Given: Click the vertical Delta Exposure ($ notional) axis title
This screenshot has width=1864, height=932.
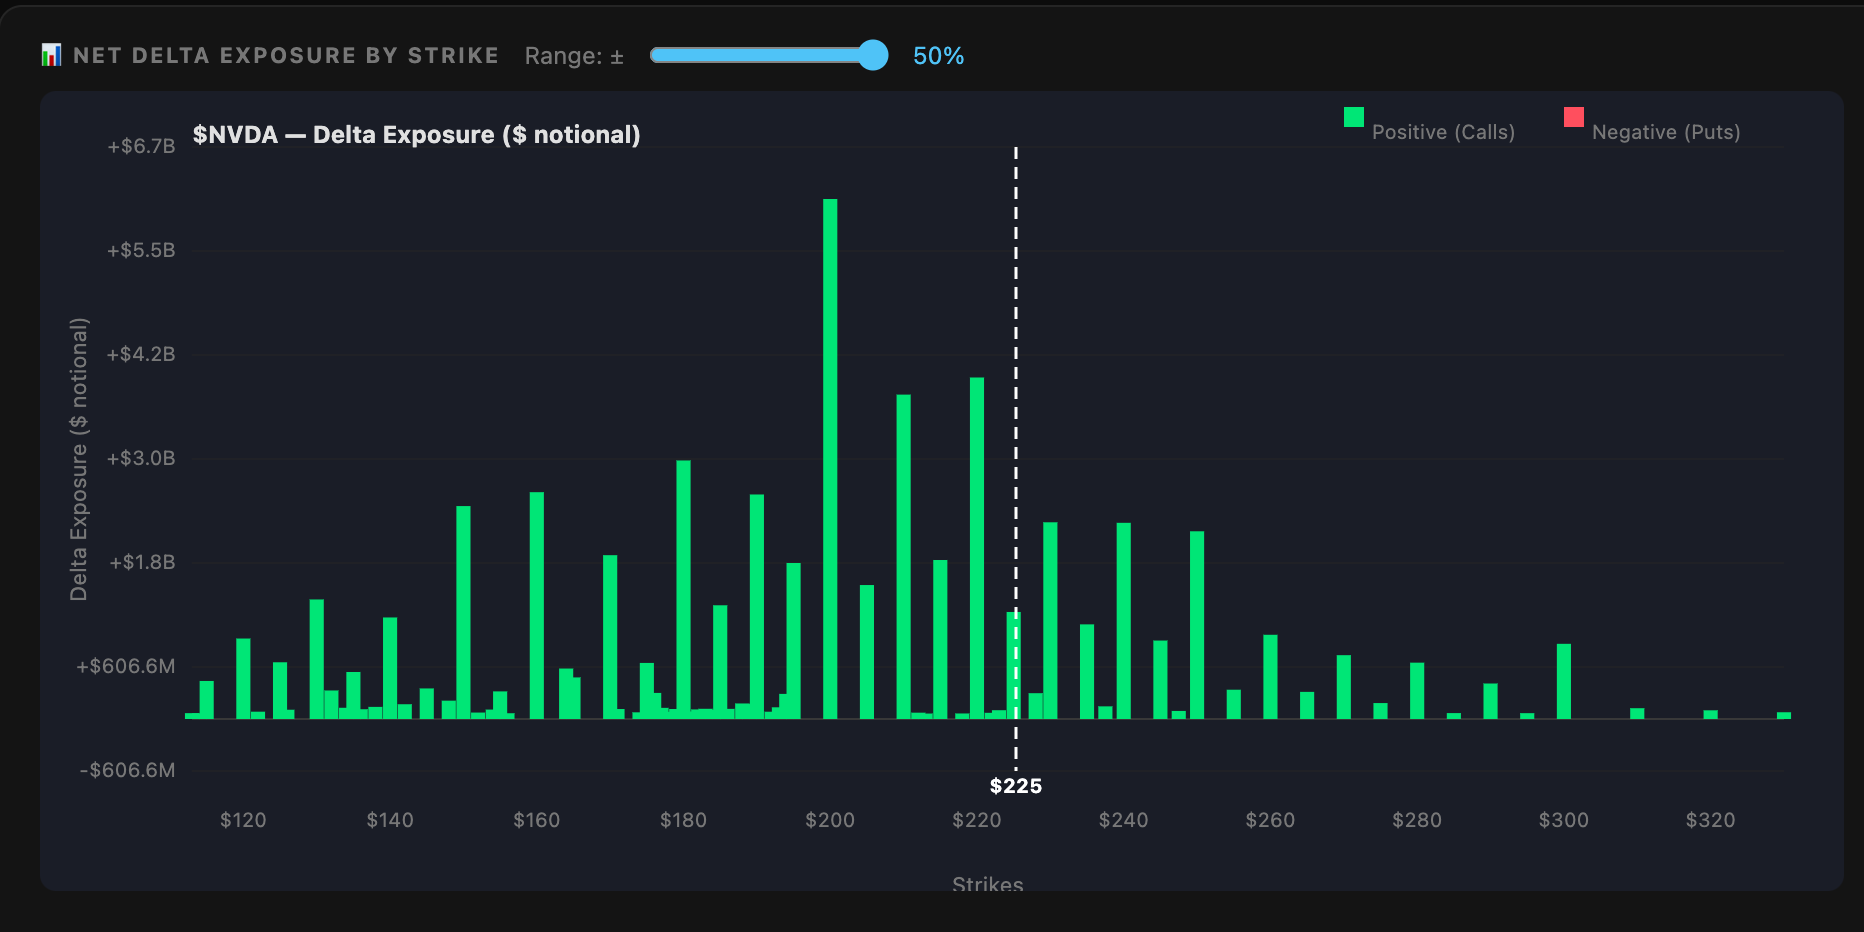Looking at the screenshot, I should [79, 459].
